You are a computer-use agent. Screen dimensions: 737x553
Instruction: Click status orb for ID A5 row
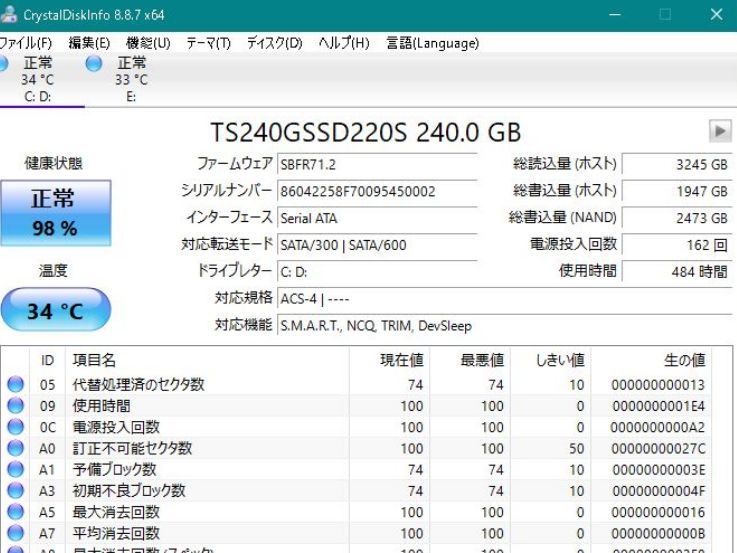(x=15, y=512)
